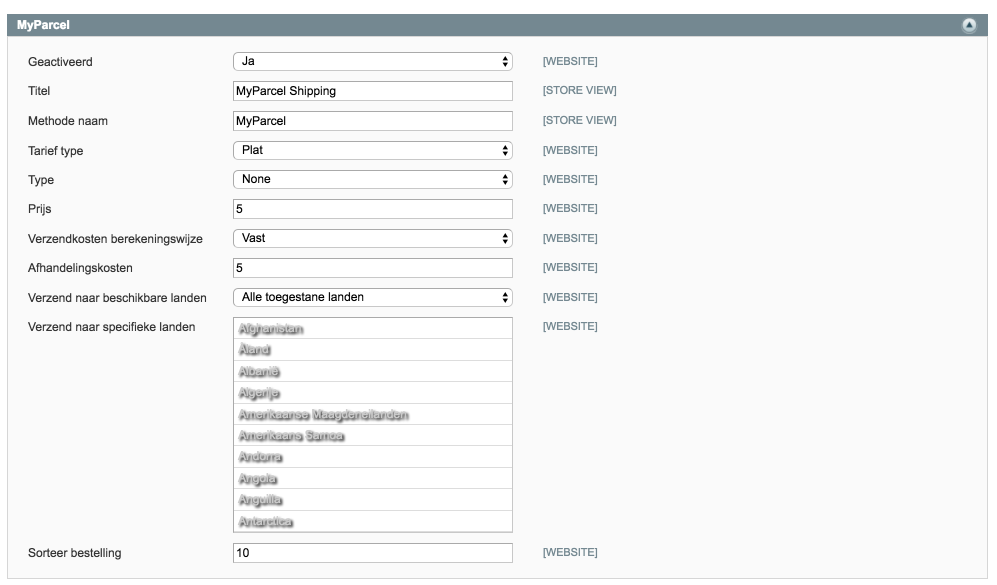This screenshot has height=585, width=997.
Task: Click the [WEBSITE] scope label beside Sorteer bestelling
Action: click(570, 552)
